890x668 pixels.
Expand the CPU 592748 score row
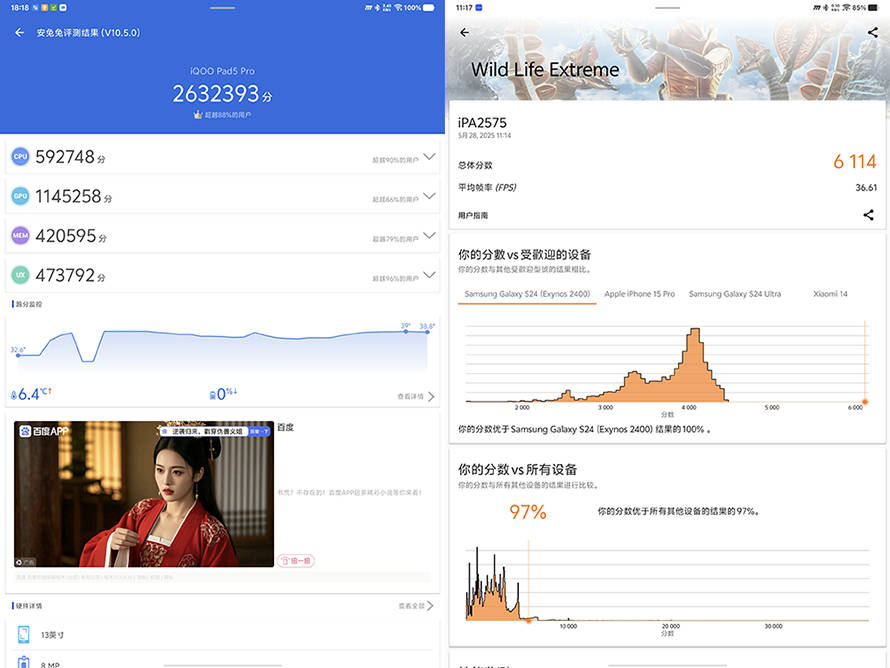point(429,157)
